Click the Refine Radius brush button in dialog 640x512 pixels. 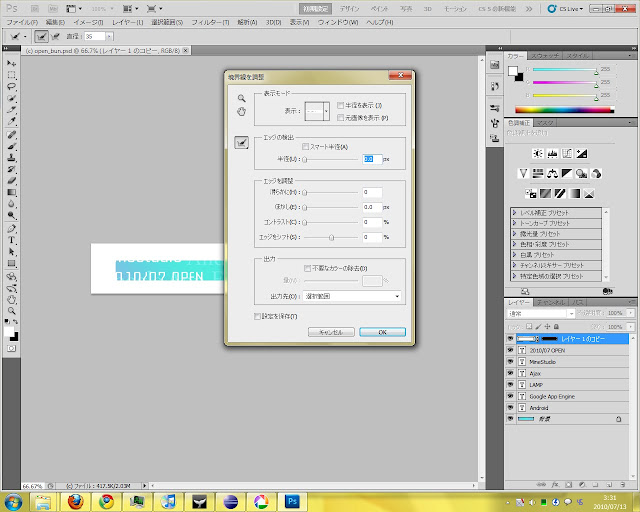[x=242, y=142]
